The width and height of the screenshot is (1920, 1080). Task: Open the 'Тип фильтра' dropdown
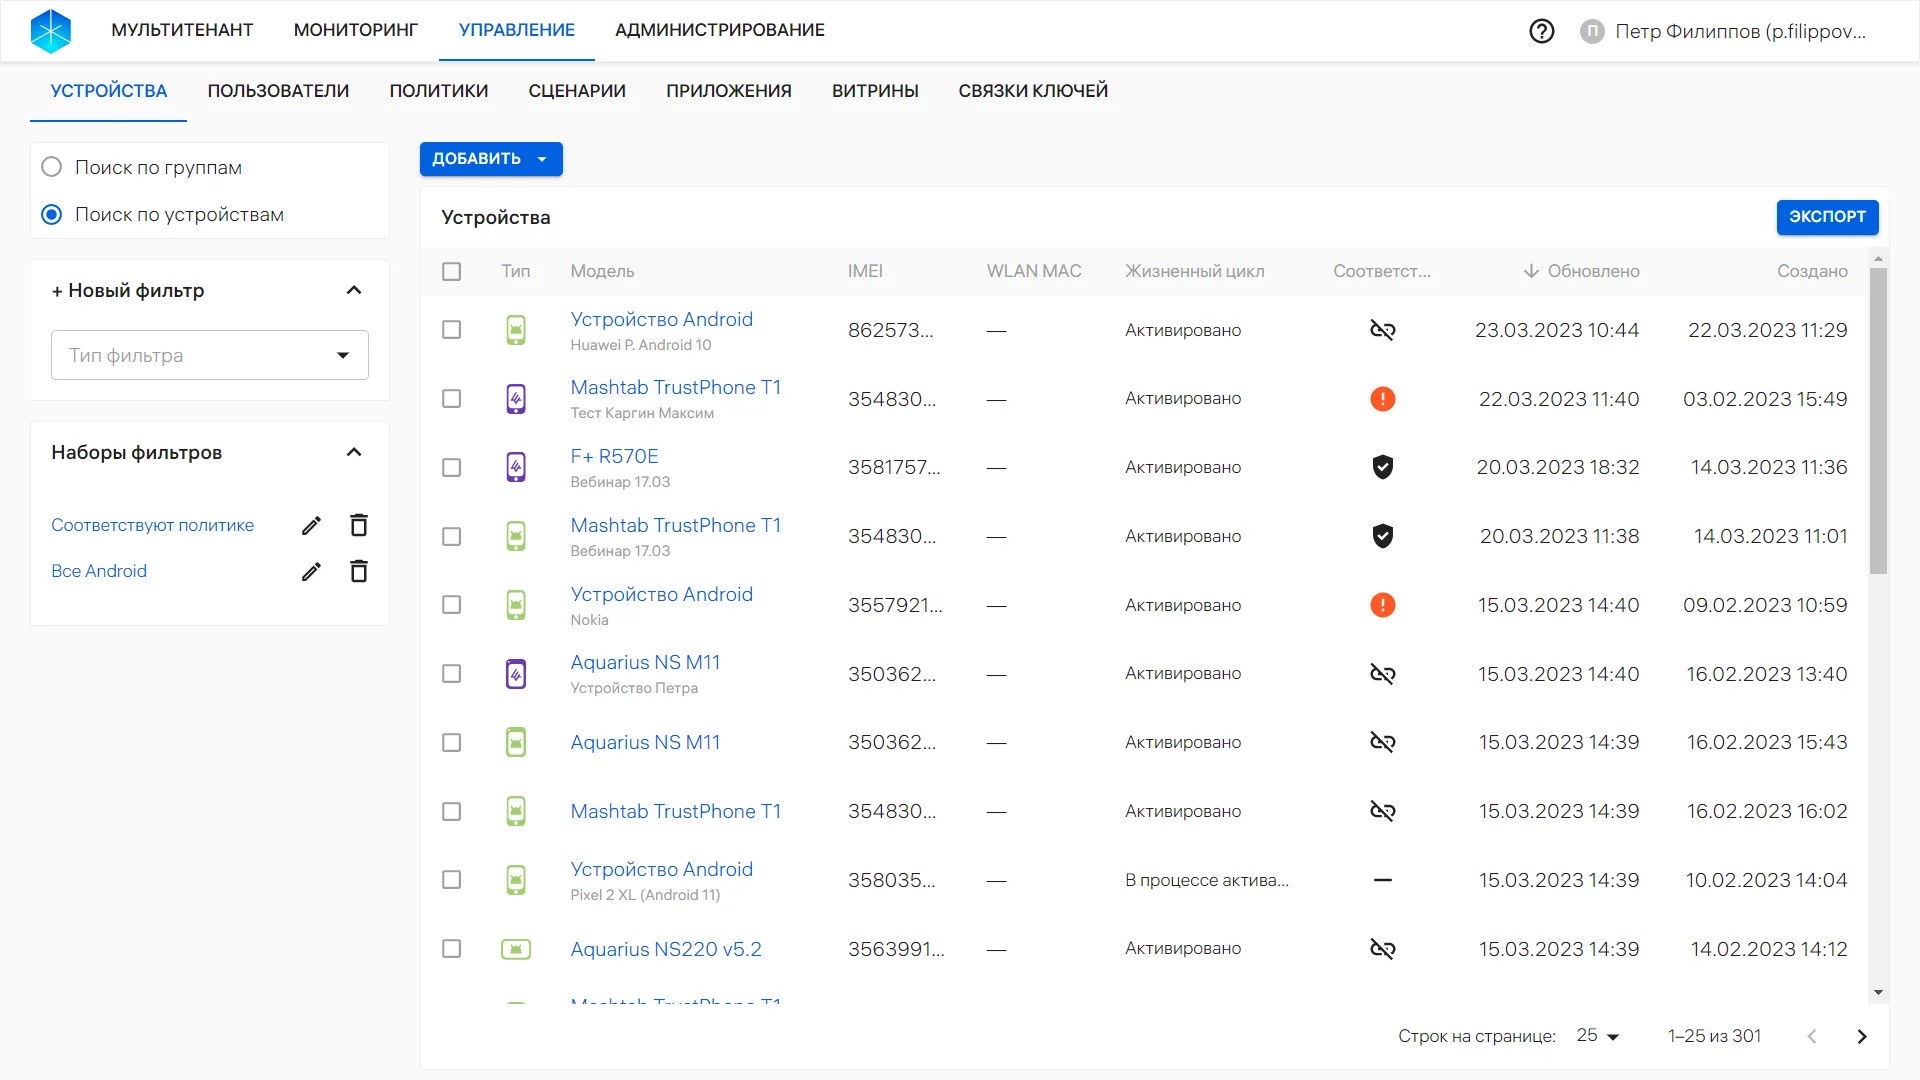[209, 355]
